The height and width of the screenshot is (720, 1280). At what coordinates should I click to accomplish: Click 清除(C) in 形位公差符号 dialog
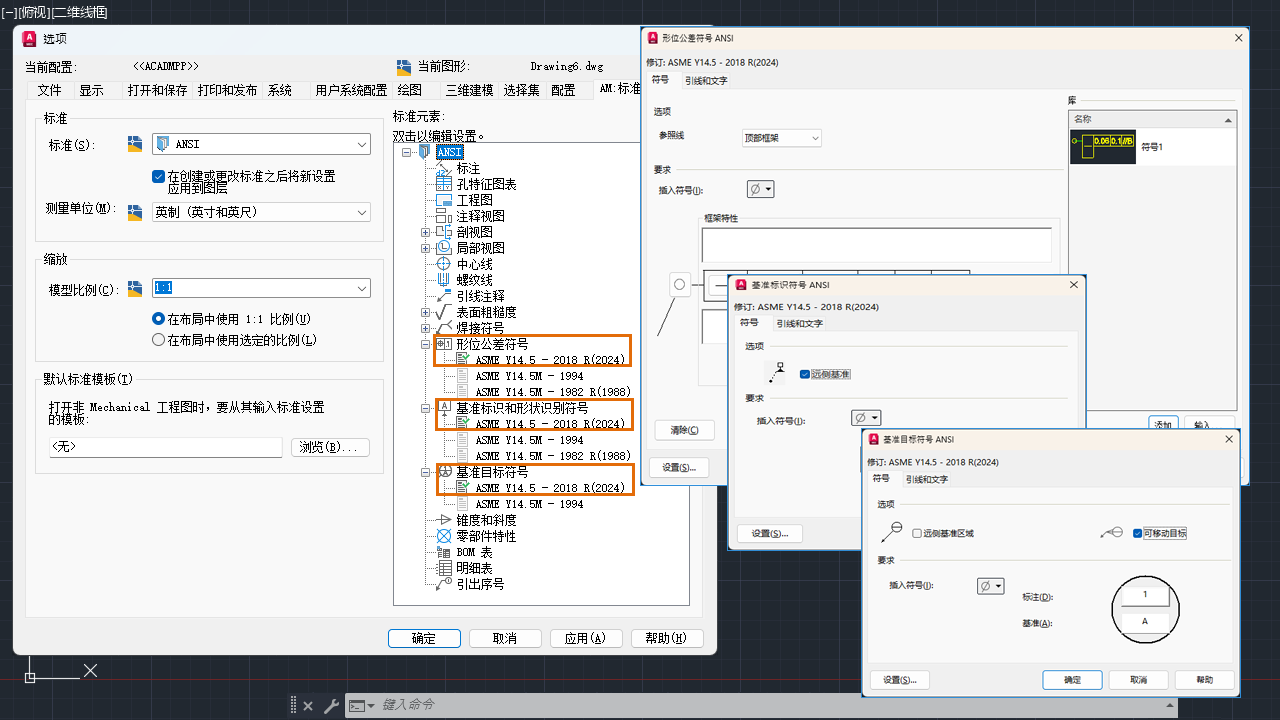tap(685, 430)
